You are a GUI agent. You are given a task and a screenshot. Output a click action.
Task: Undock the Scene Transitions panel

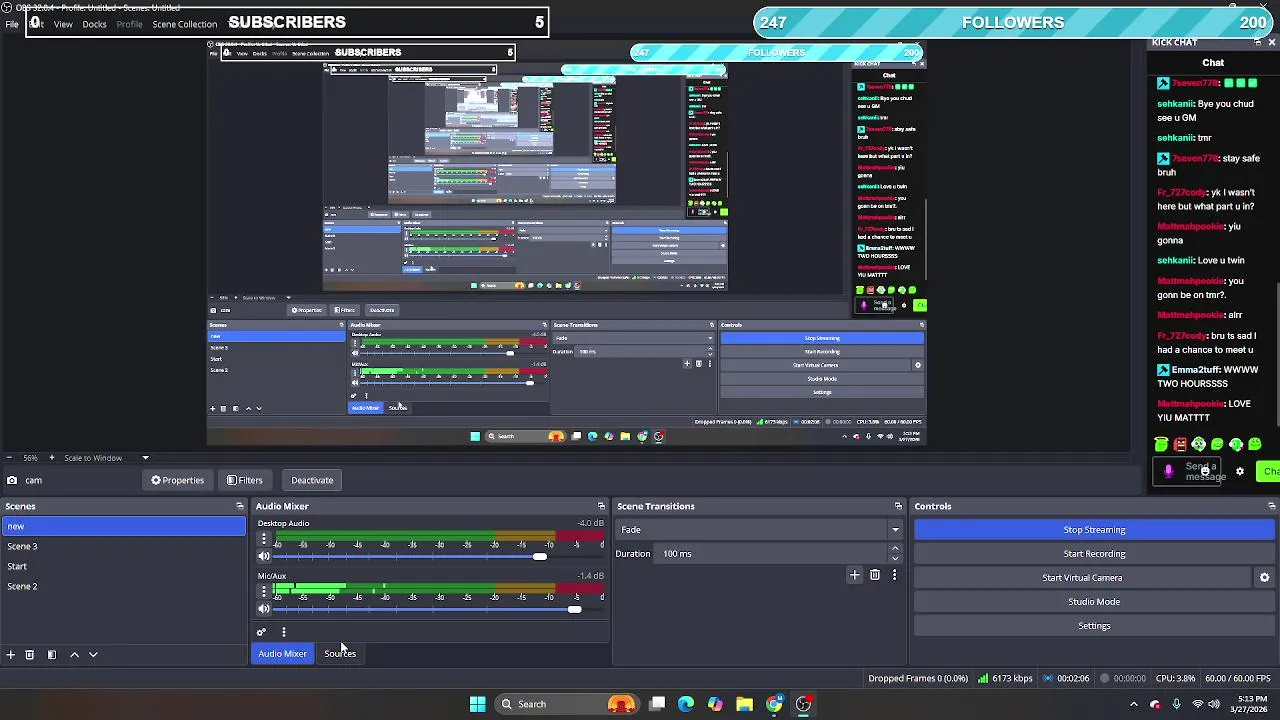pyautogui.click(x=898, y=506)
